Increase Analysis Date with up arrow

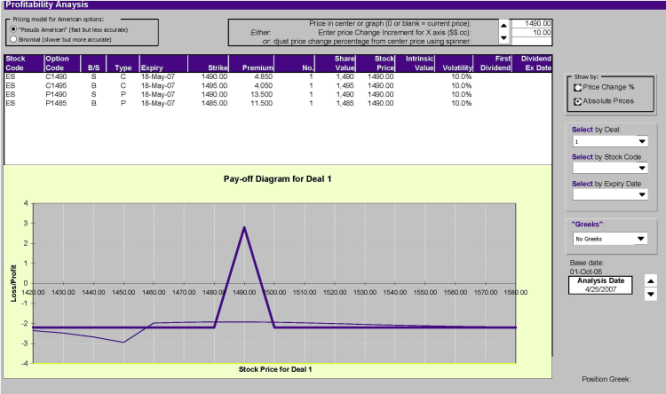650,281
